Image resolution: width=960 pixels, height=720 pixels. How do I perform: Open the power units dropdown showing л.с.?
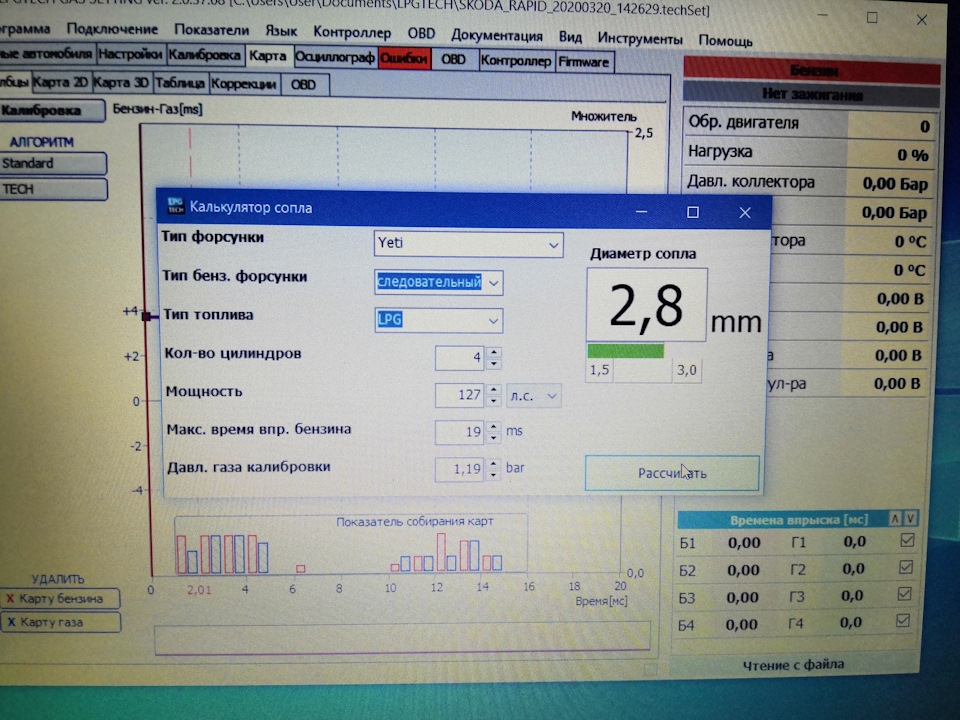click(534, 396)
